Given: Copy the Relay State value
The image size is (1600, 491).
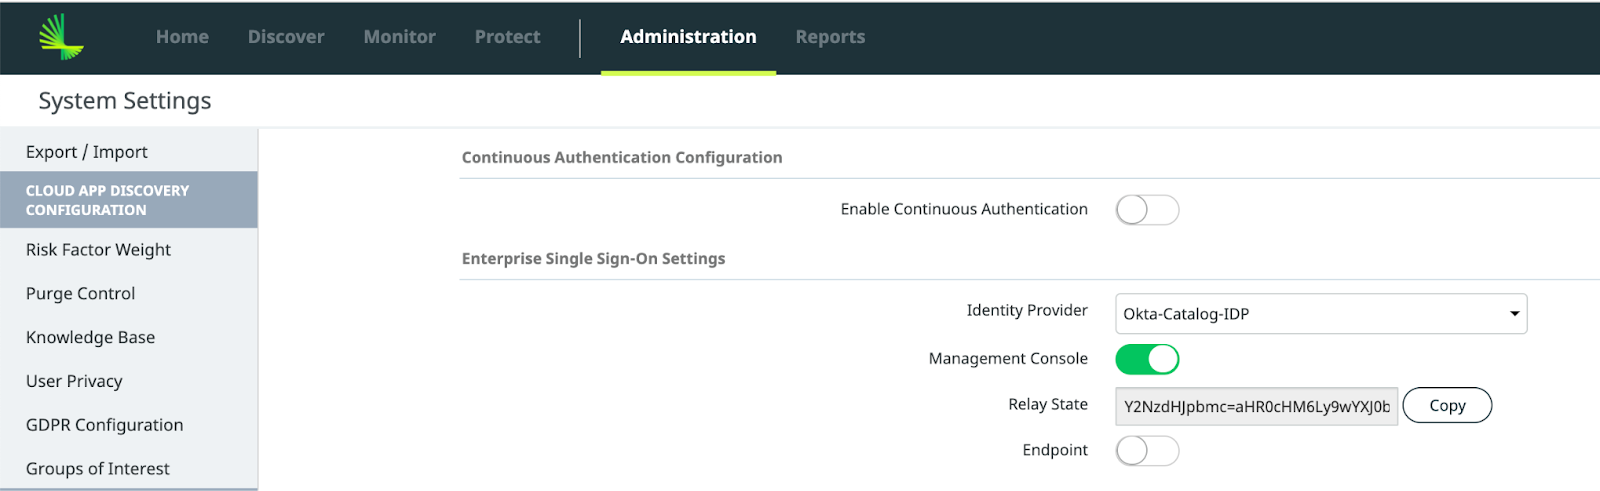Looking at the screenshot, I should [x=1447, y=405].
